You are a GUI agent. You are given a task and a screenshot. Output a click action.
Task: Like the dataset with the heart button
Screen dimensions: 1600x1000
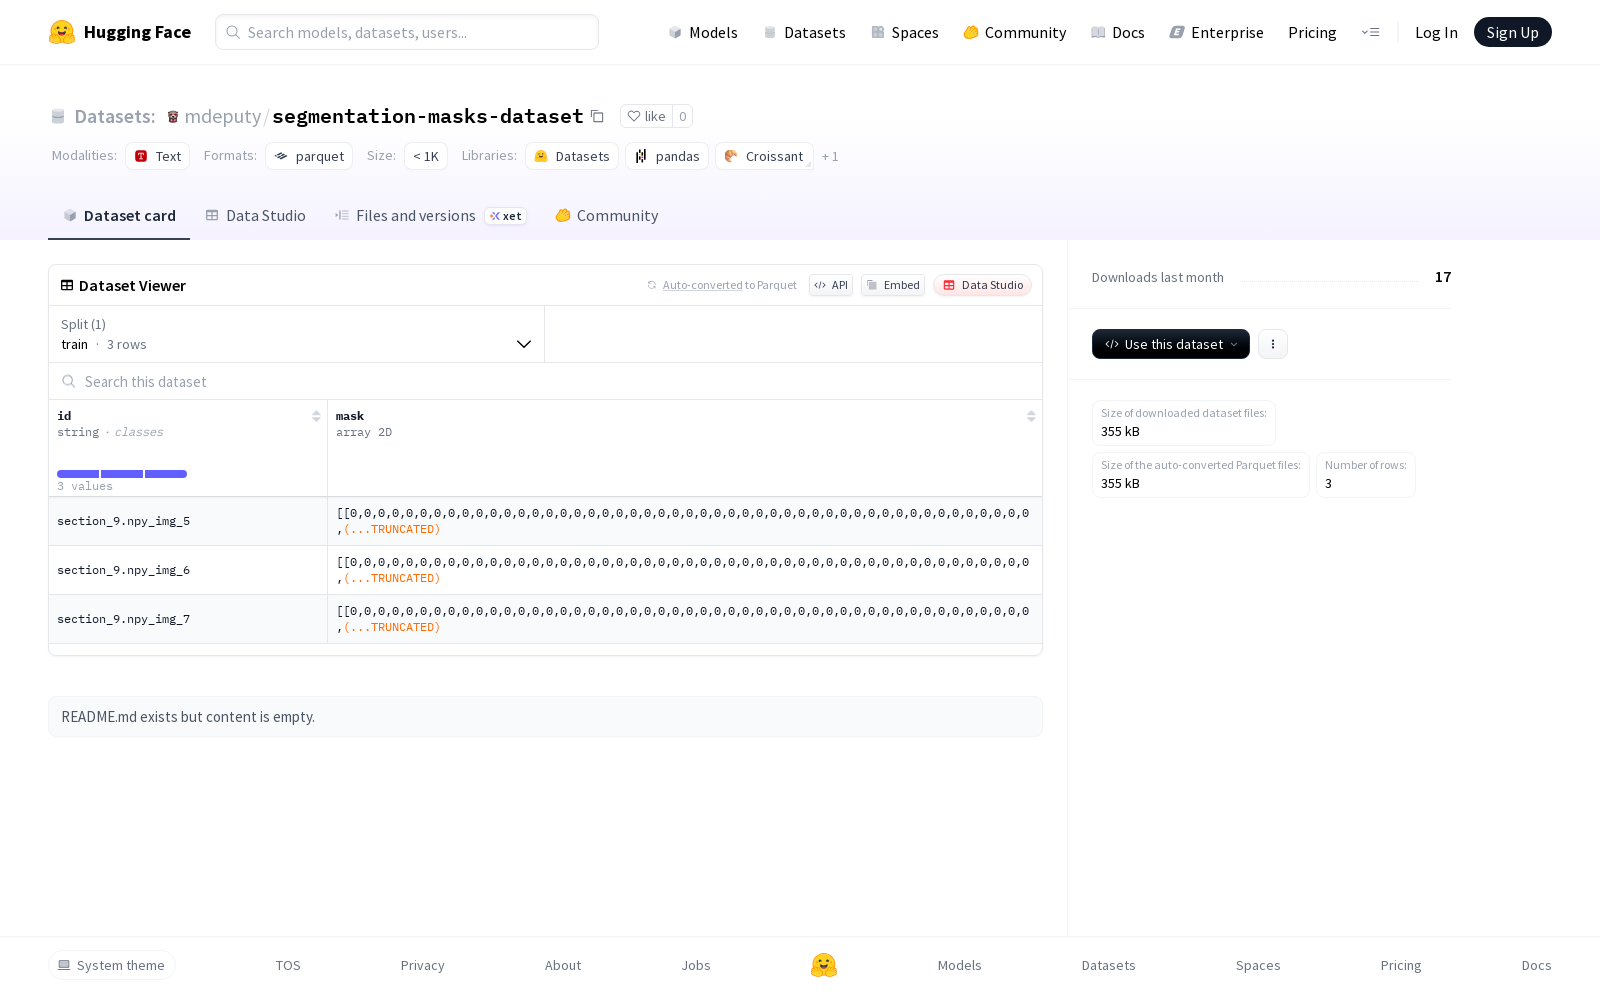coord(646,116)
